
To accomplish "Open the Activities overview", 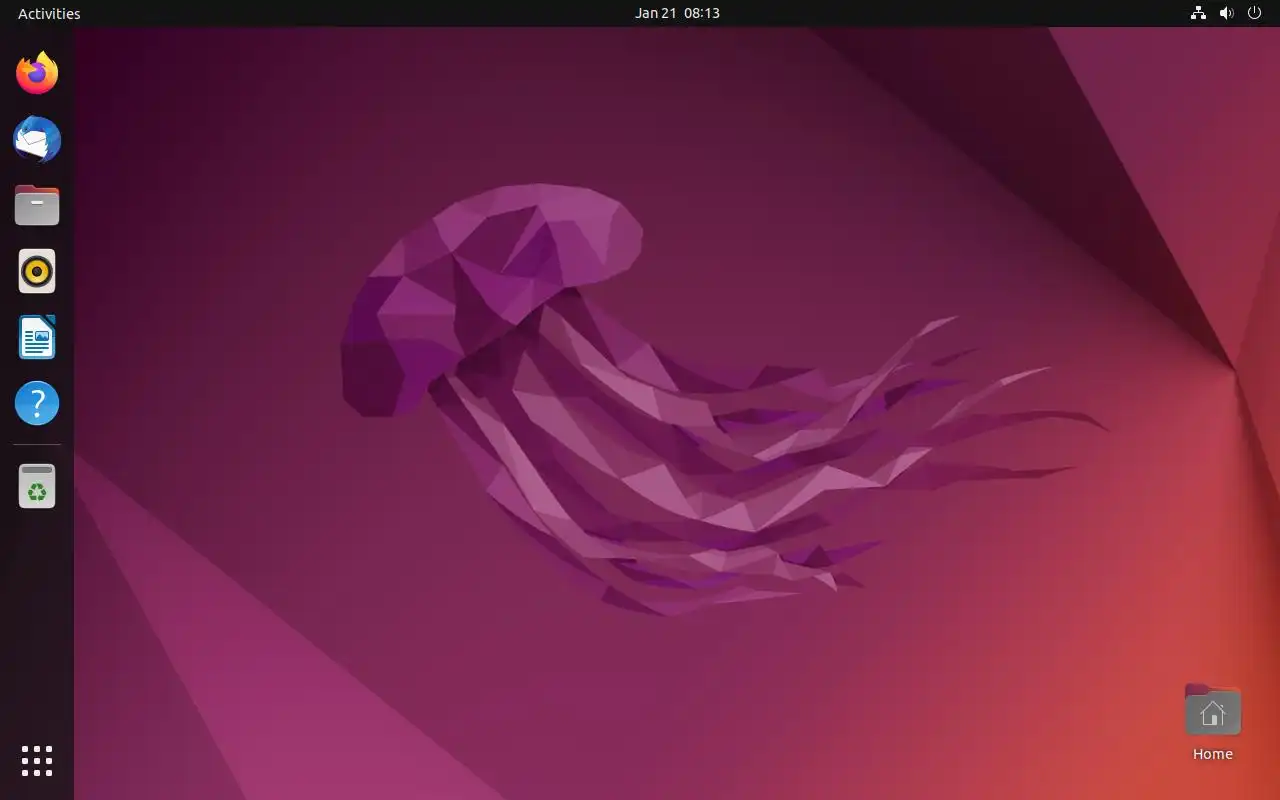I will [x=49, y=13].
